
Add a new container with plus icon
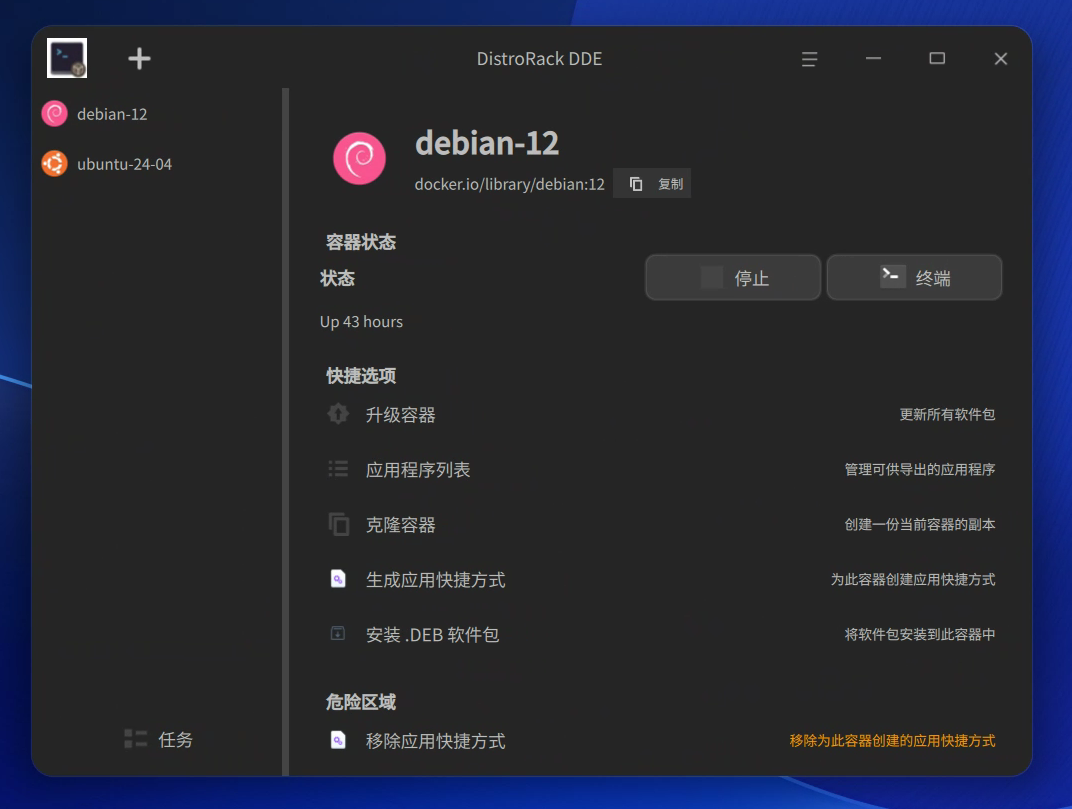click(139, 58)
